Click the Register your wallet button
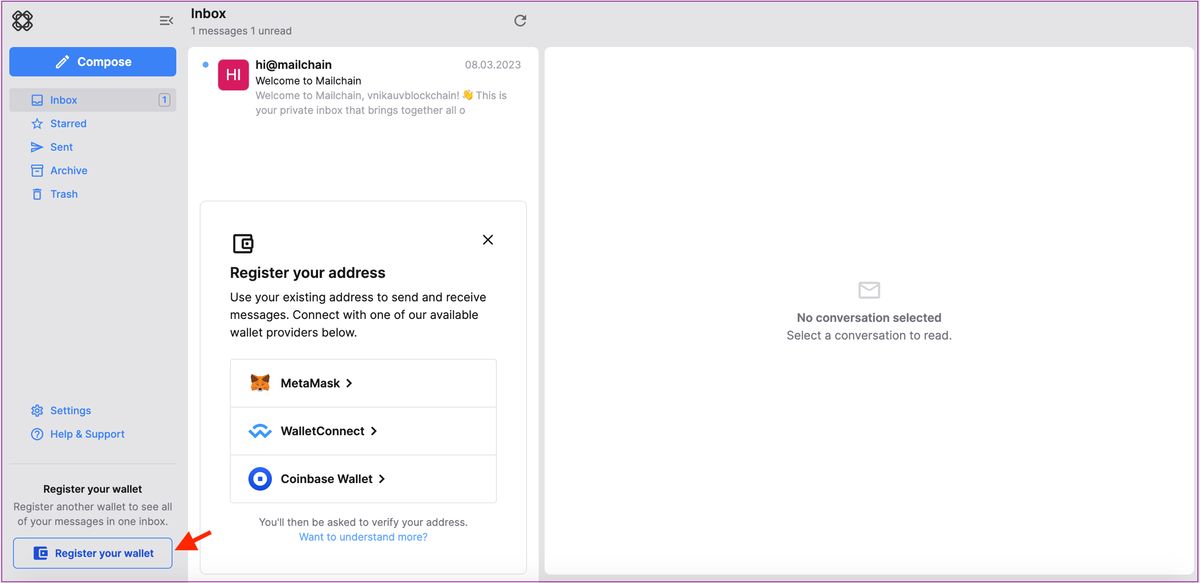The image size is (1200, 583). point(93,553)
